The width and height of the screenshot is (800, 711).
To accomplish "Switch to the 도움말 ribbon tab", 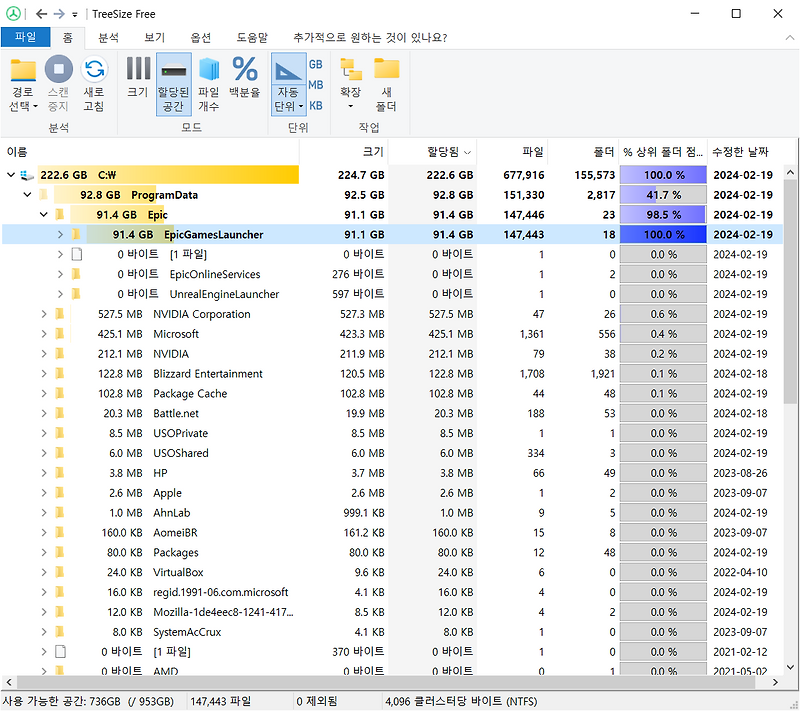I will pos(252,38).
